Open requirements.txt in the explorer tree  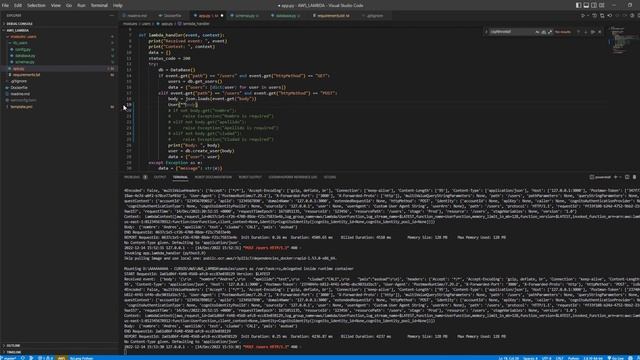click(59, 75)
